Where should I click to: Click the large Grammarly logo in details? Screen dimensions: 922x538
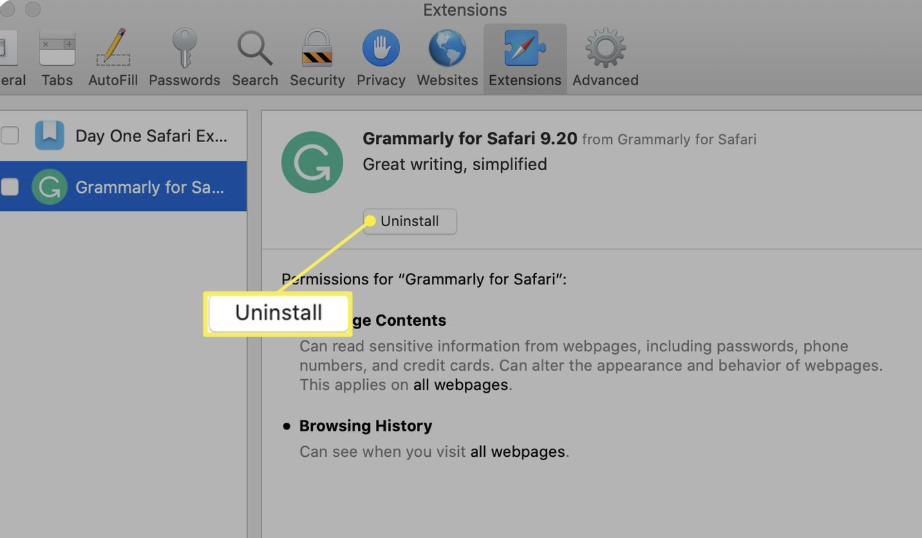[312, 162]
